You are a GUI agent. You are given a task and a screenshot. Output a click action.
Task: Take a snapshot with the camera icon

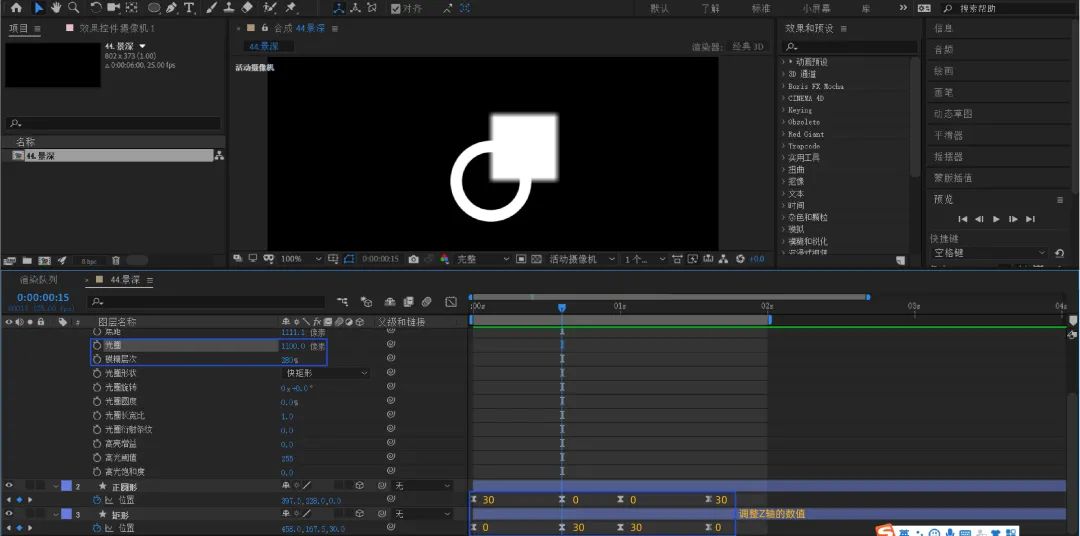click(413, 259)
